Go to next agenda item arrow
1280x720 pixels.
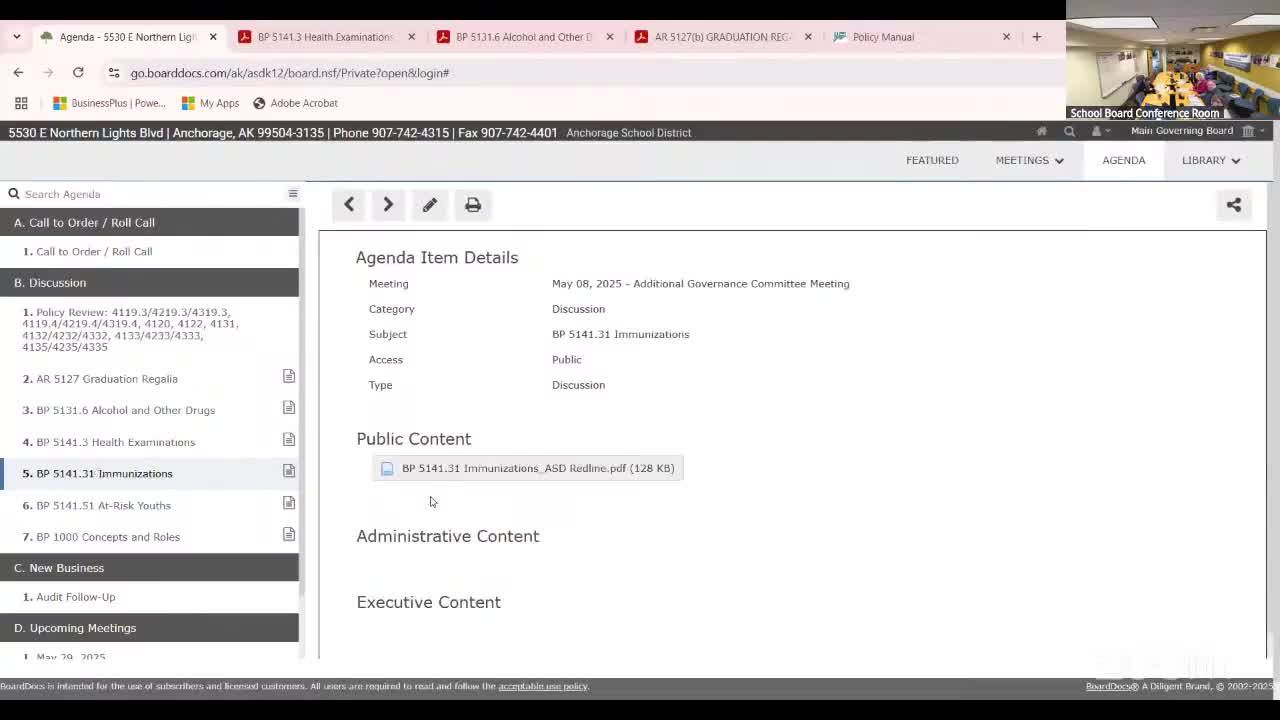point(388,205)
